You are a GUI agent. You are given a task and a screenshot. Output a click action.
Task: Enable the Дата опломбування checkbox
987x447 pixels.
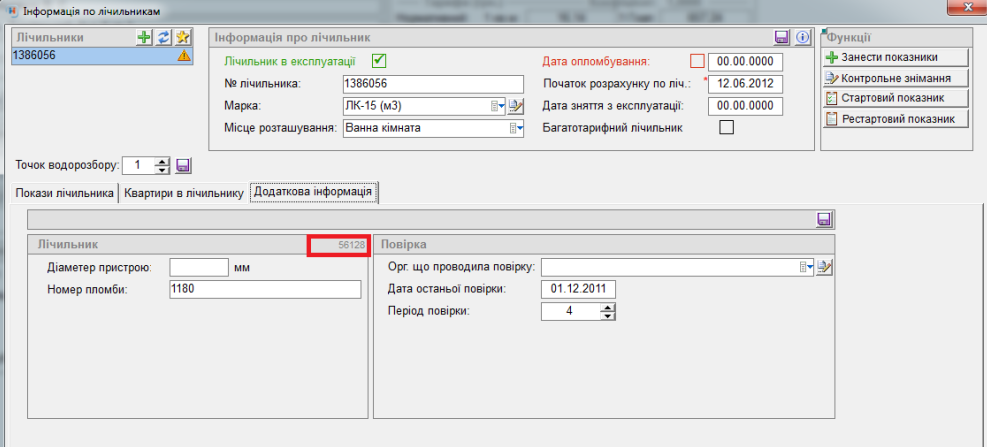pyautogui.click(x=697, y=60)
